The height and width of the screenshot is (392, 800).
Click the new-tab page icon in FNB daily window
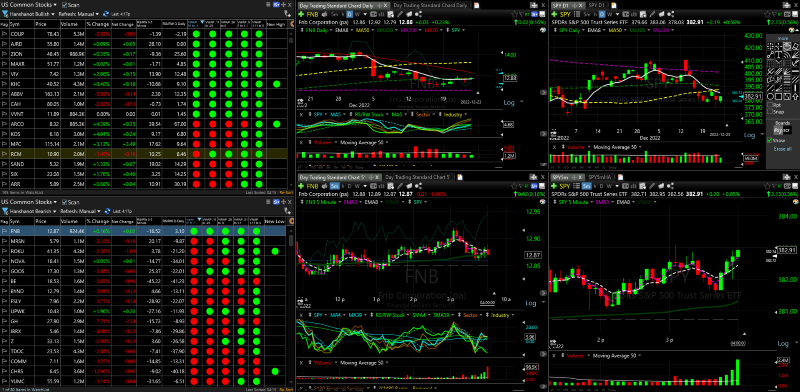[x=476, y=5]
